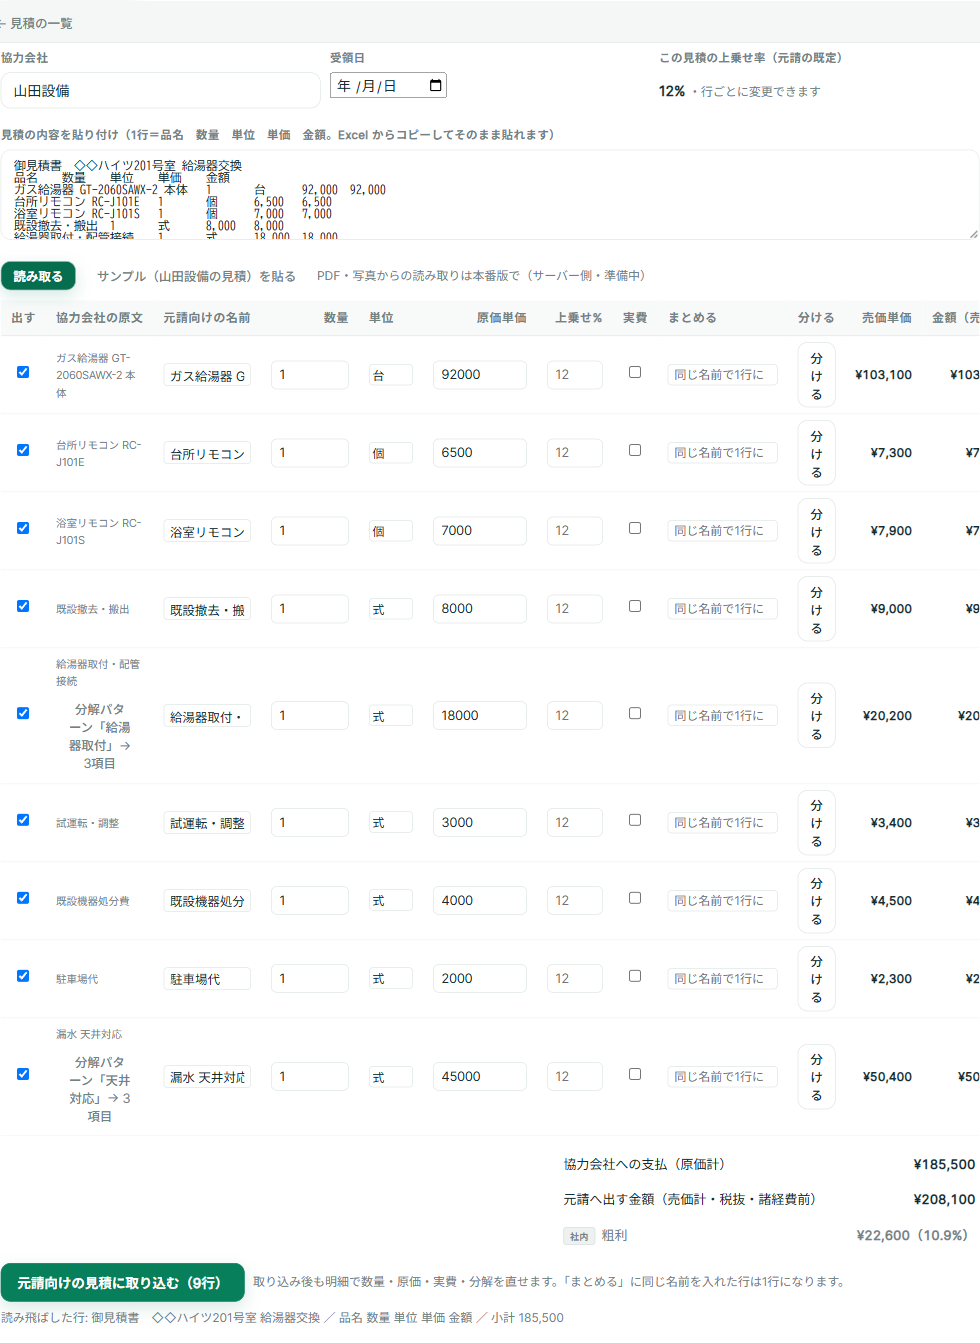The width and height of the screenshot is (980, 1343).
Task: Uncheck 出す for 既設機器処分 row
Action: click(23, 898)
